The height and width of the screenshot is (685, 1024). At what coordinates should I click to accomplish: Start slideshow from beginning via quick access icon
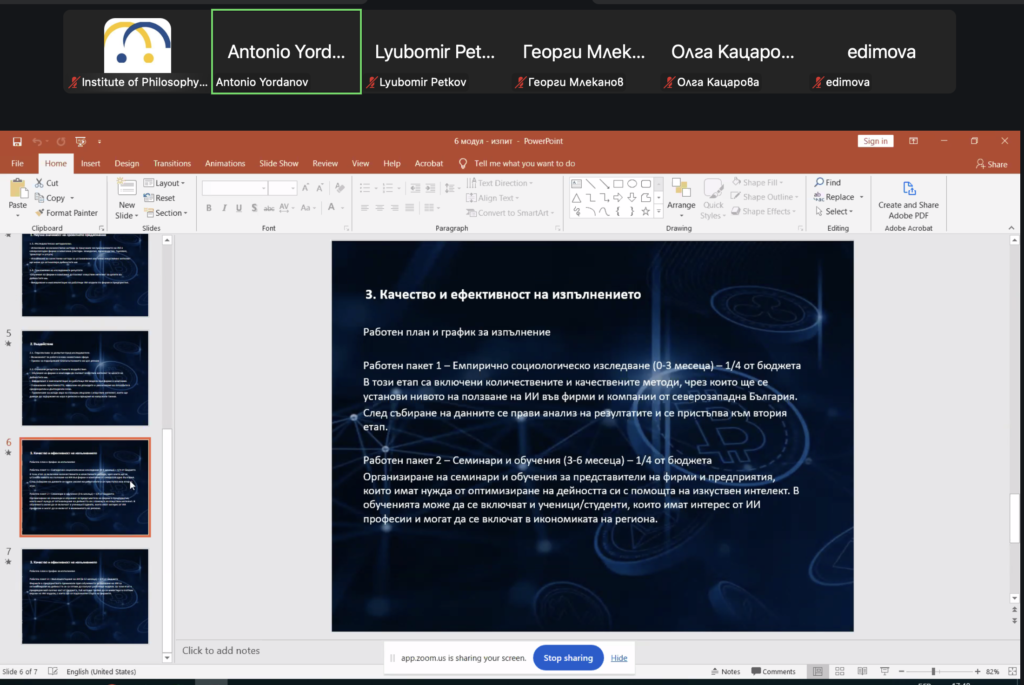80,141
